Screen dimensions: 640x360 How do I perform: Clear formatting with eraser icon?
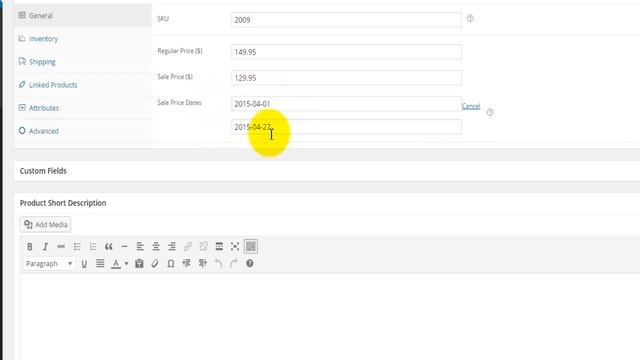(x=155, y=264)
